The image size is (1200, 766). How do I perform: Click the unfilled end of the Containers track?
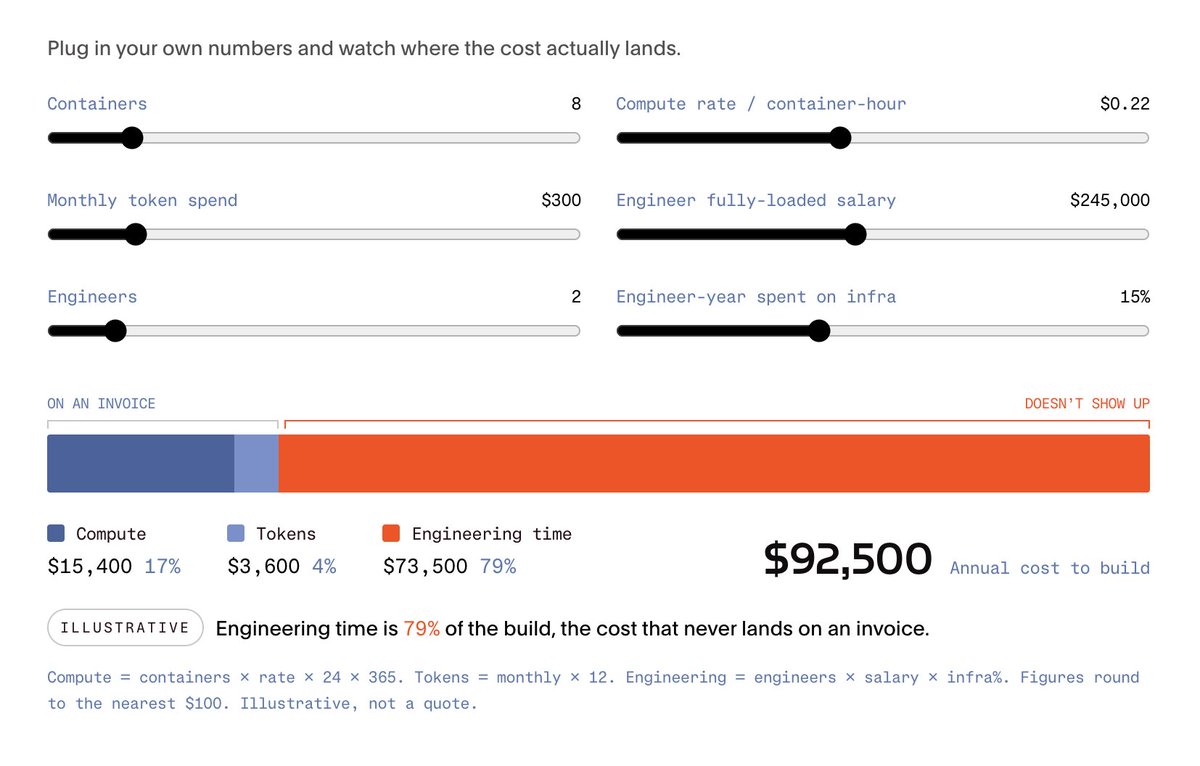coord(362,138)
